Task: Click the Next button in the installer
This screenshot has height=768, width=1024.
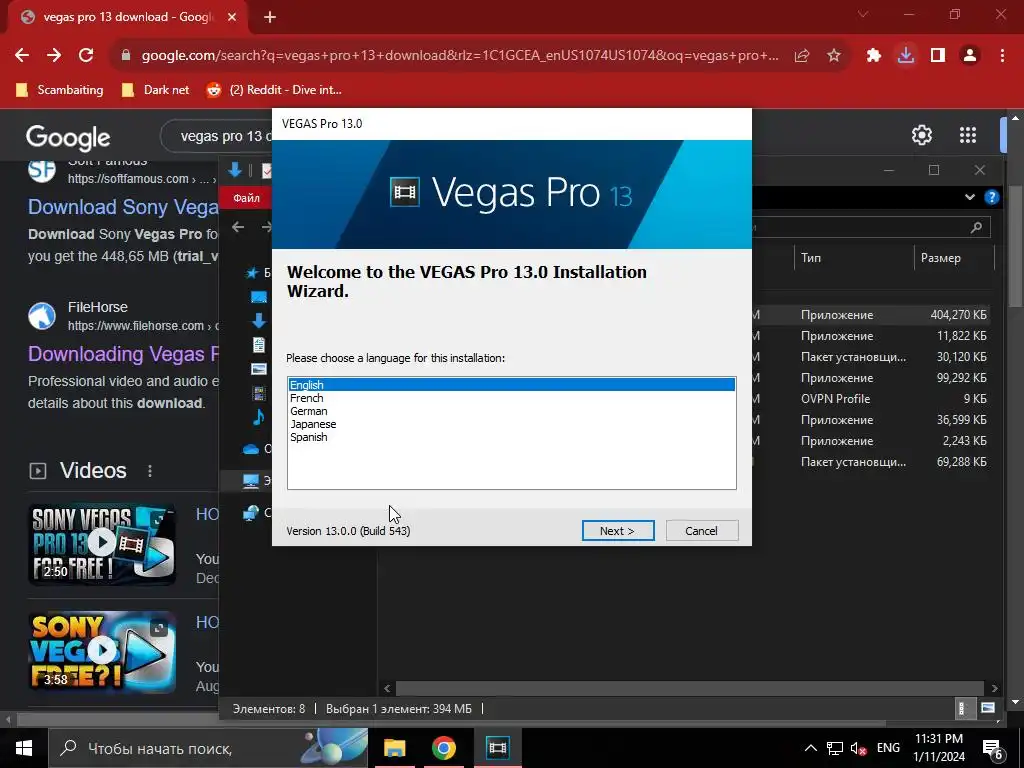Action: 618,530
